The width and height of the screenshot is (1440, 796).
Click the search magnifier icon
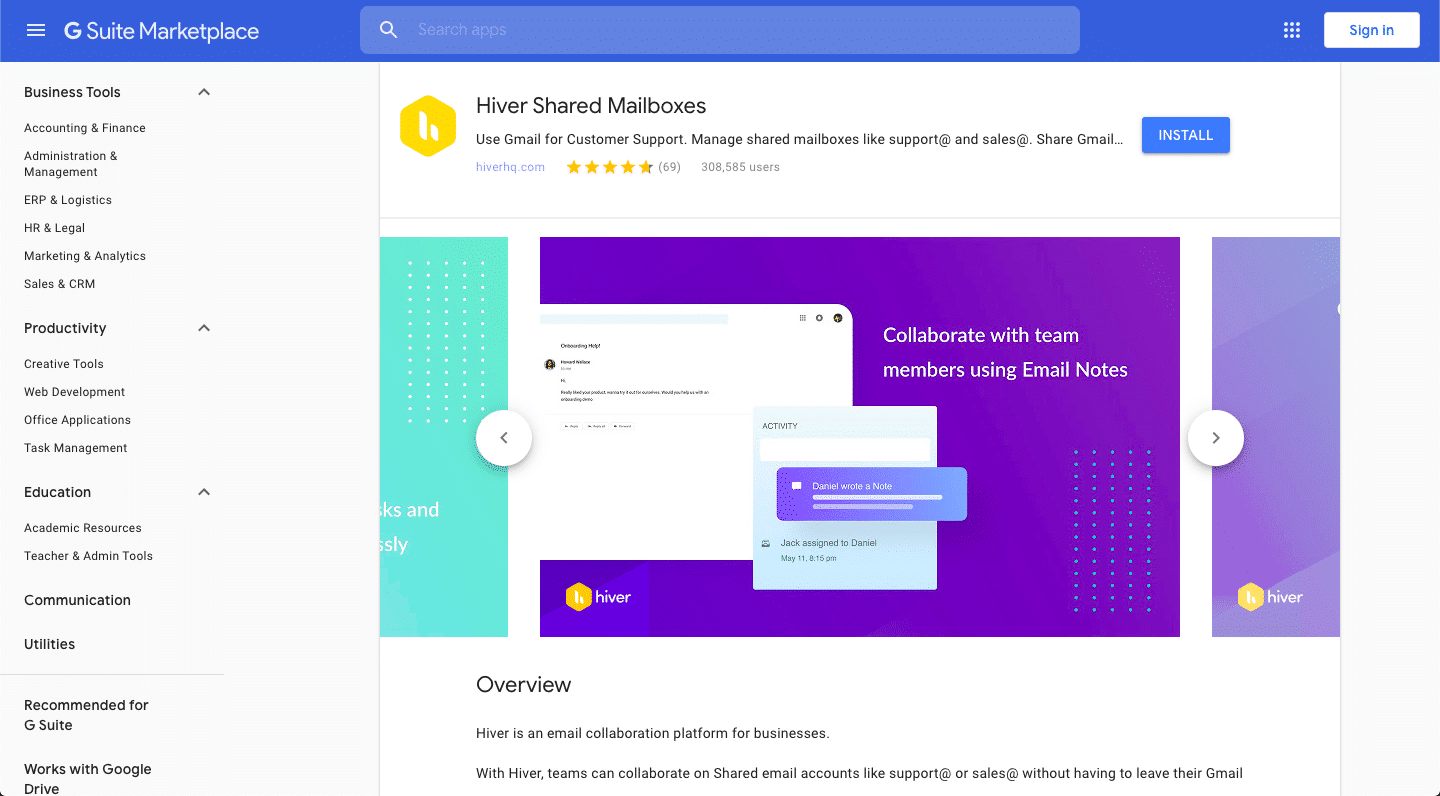pos(389,30)
